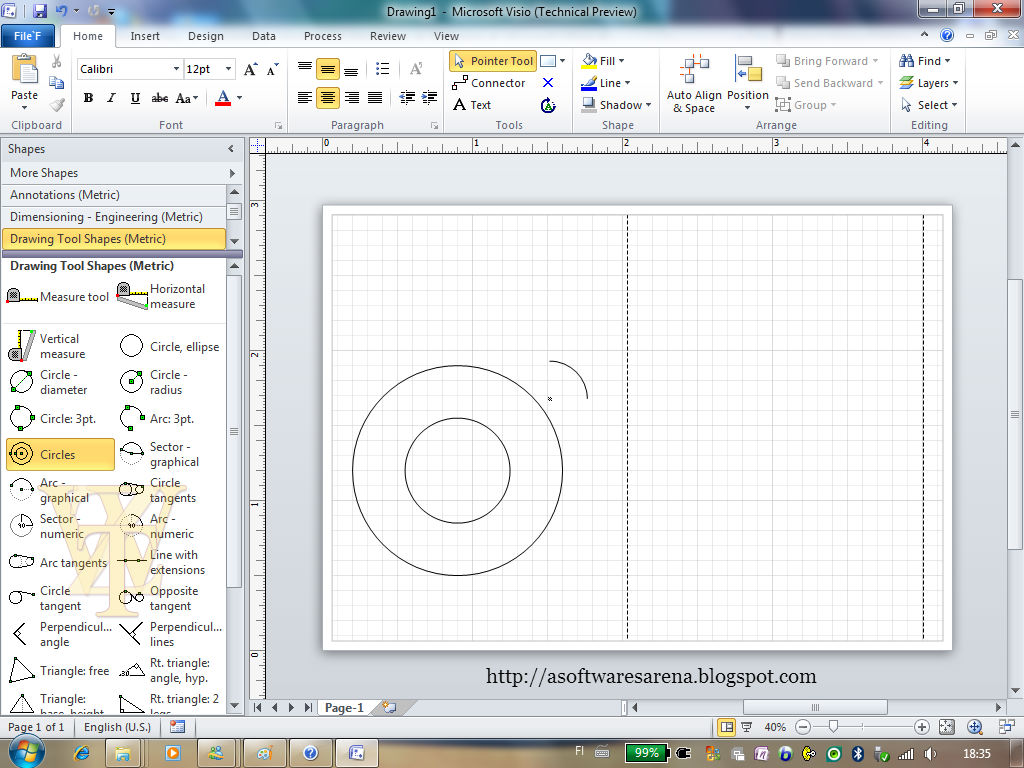Toggle Italic text formatting
1024x768 pixels.
pyautogui.click(x=109, y=98)
